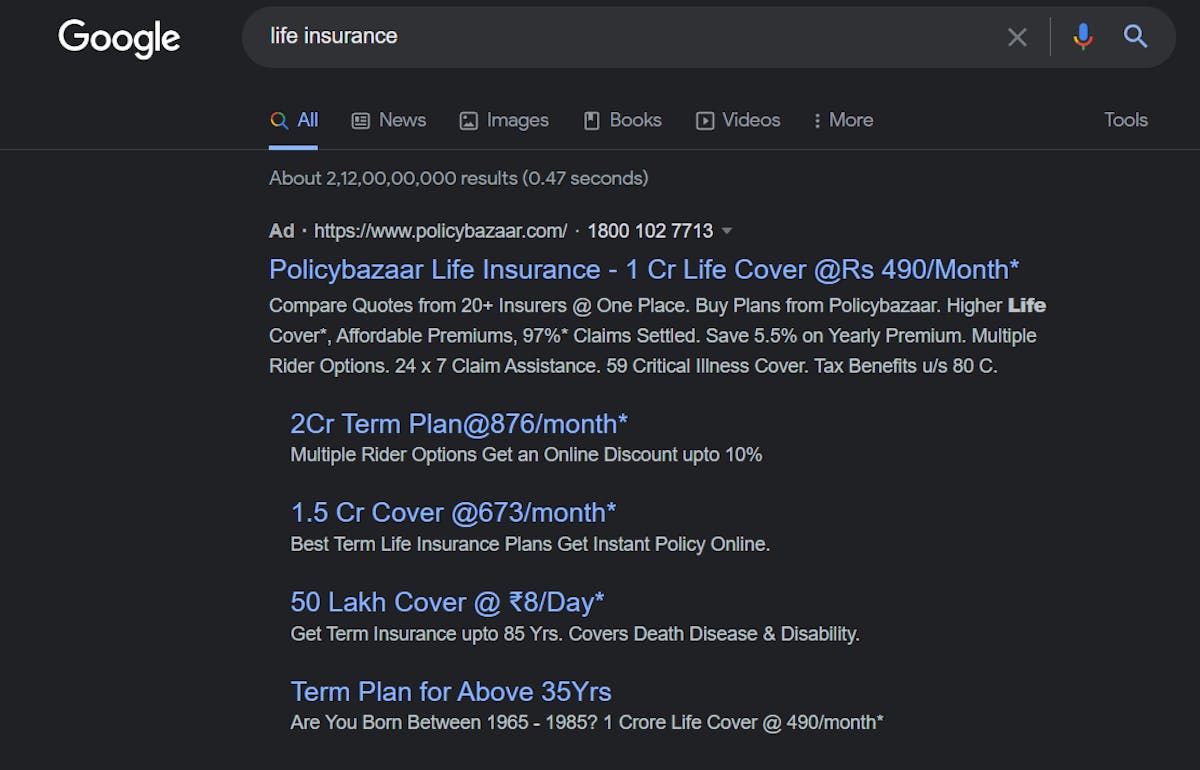Visit the 1.5 Cr Cover link

(453, 513)
